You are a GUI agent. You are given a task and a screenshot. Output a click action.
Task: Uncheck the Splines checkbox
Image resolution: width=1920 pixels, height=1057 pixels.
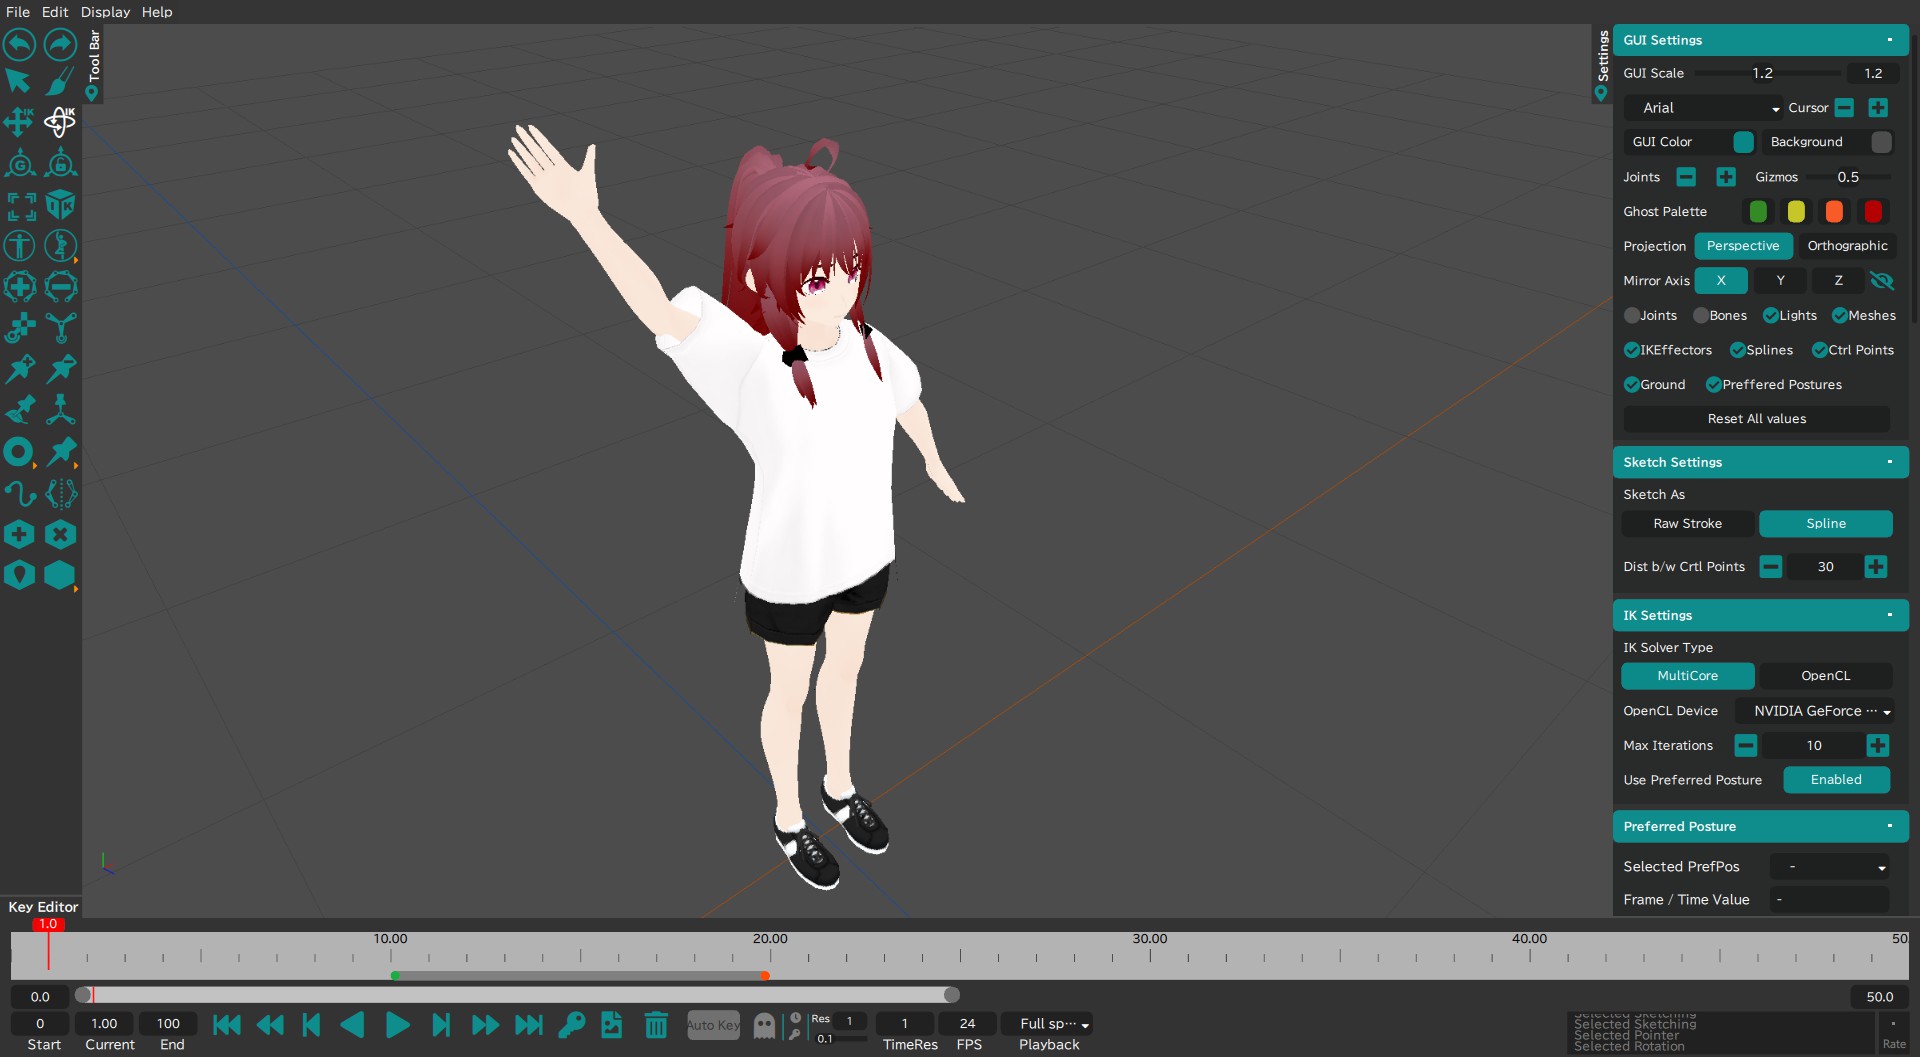pos(1738,350)
